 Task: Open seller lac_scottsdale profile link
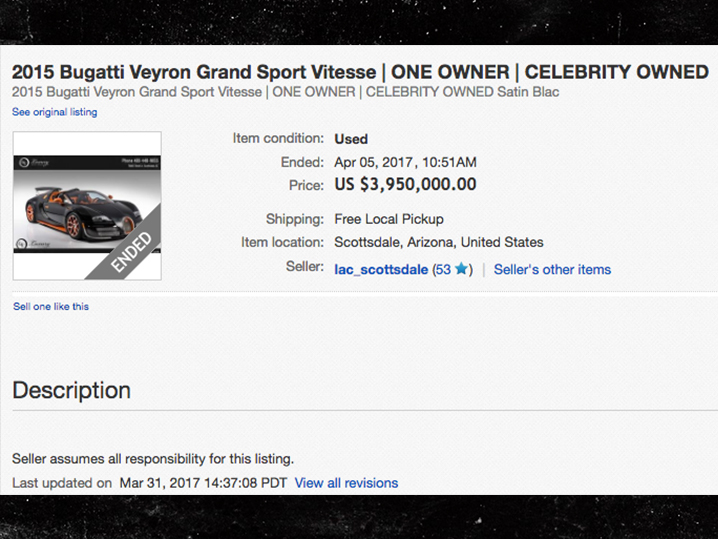coord(381,269)
